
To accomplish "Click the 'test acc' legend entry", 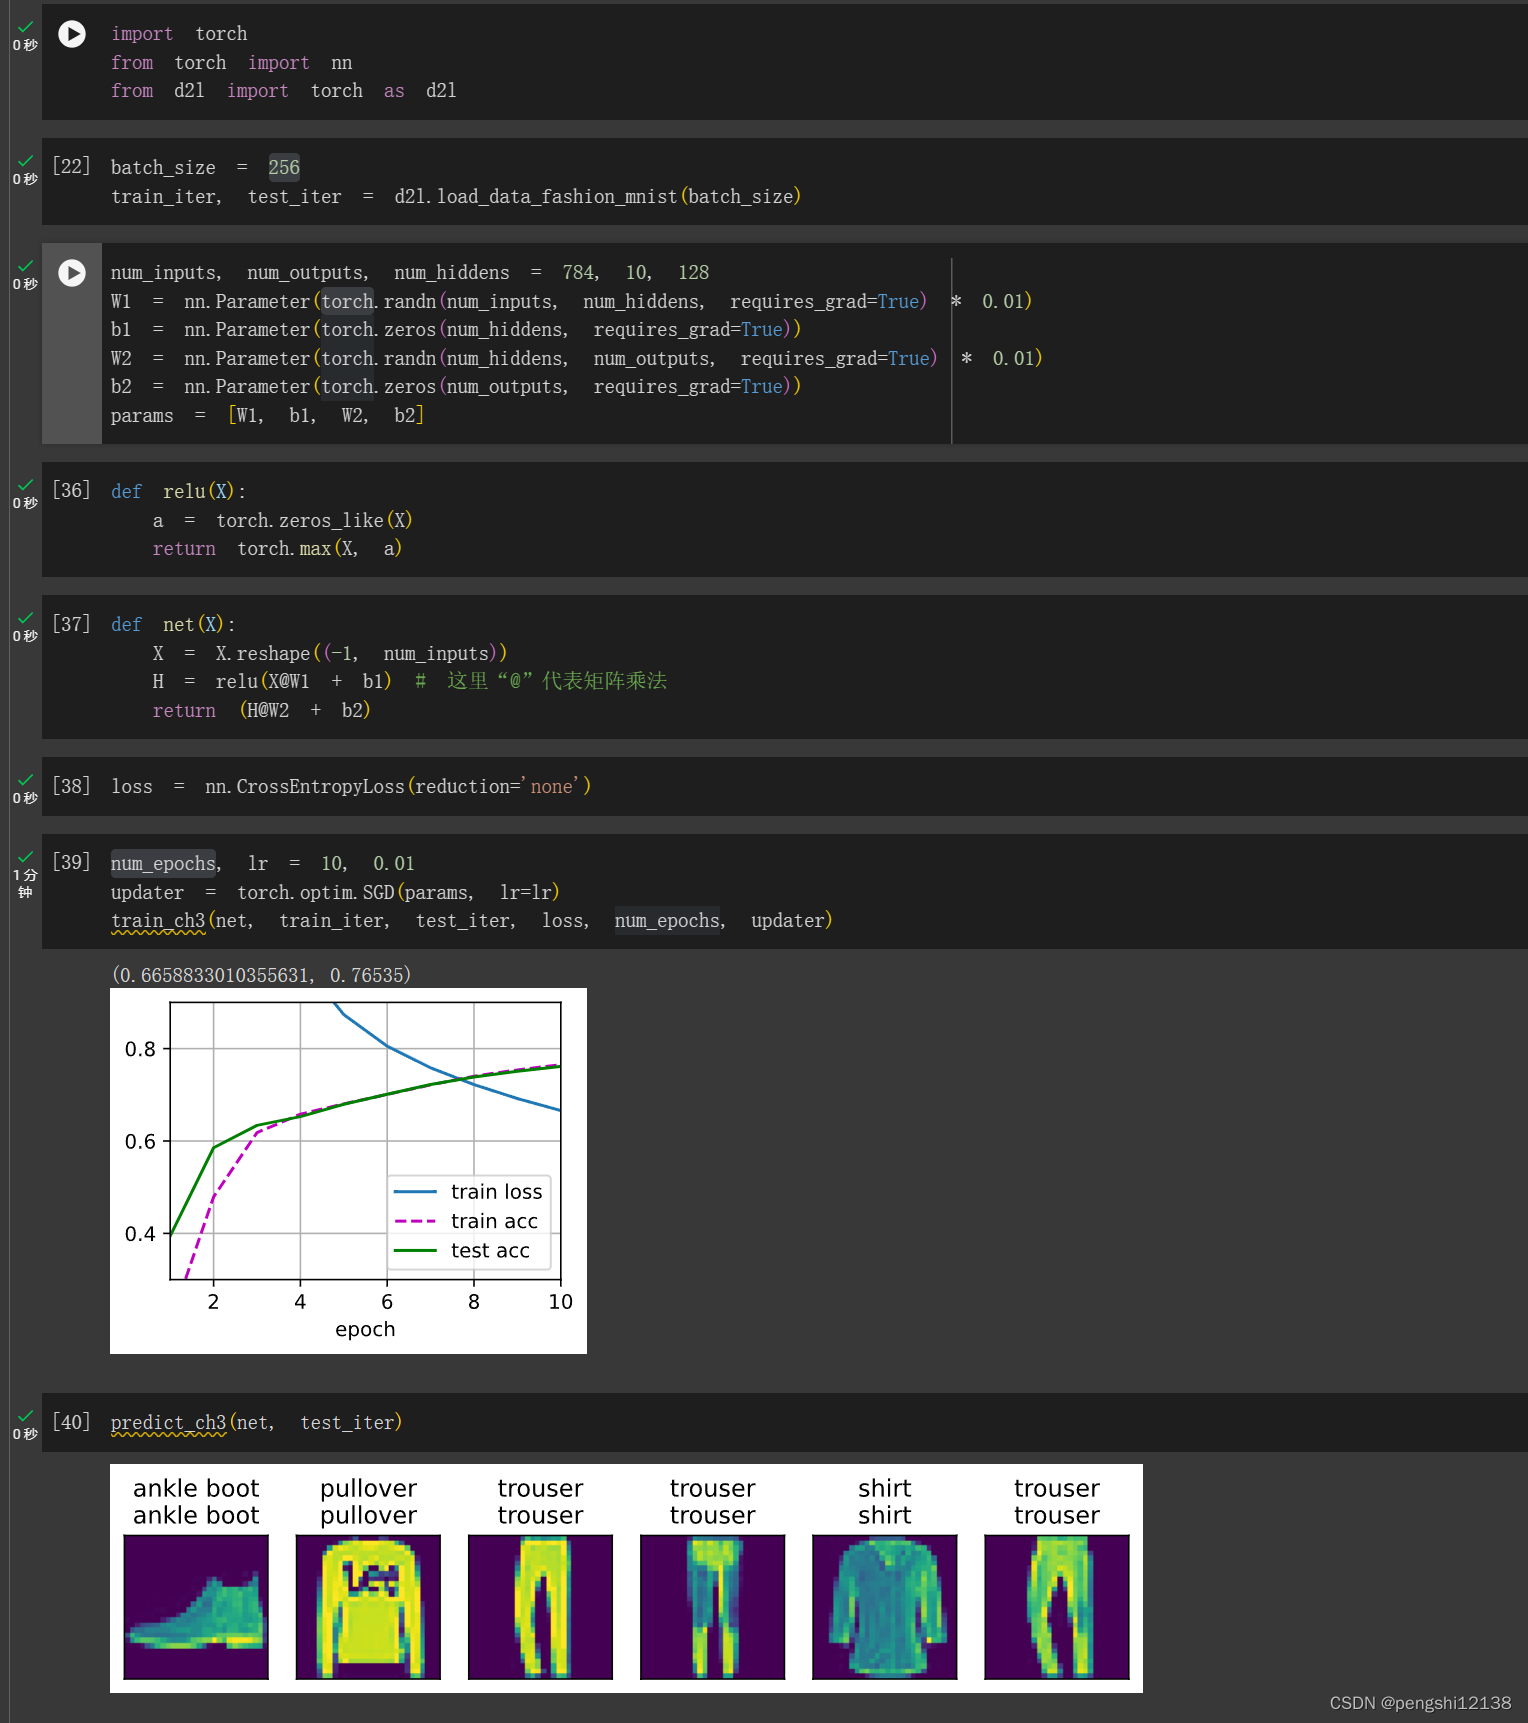I will pyautogui.click(x=462, y=1250).
